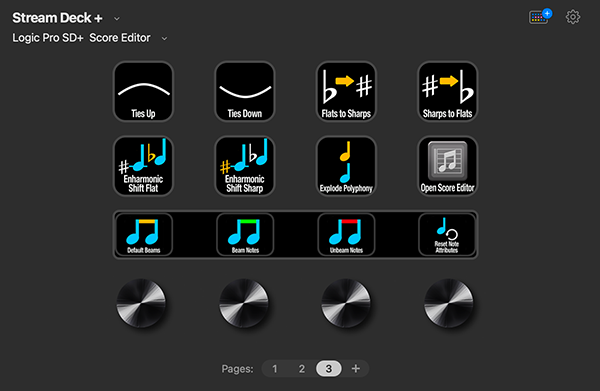600x391 pixels.
Task: Select the second dial under Beam Notes
Action: pyautogui.click(x=244, y=303)
